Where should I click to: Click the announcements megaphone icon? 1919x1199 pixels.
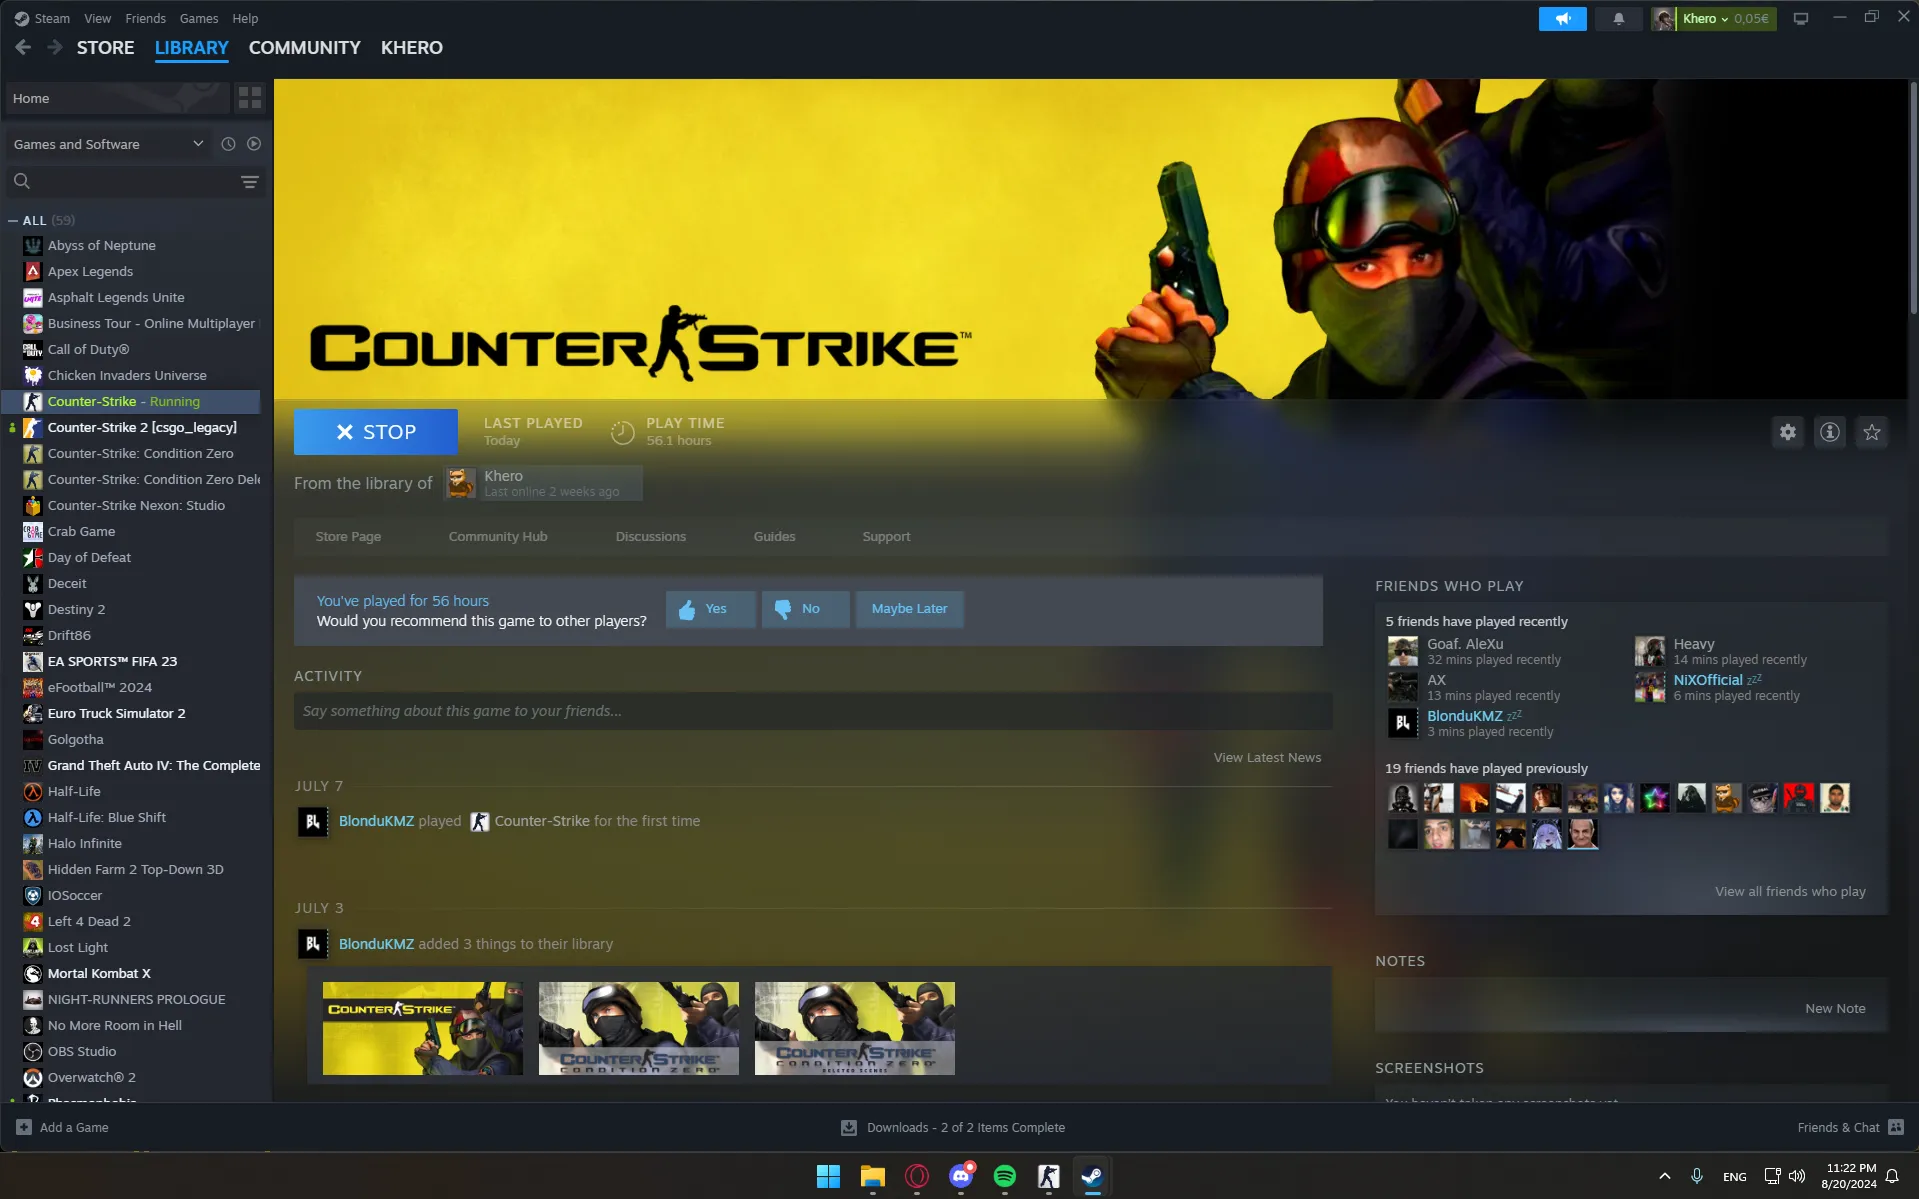(x=1562, y=18)
